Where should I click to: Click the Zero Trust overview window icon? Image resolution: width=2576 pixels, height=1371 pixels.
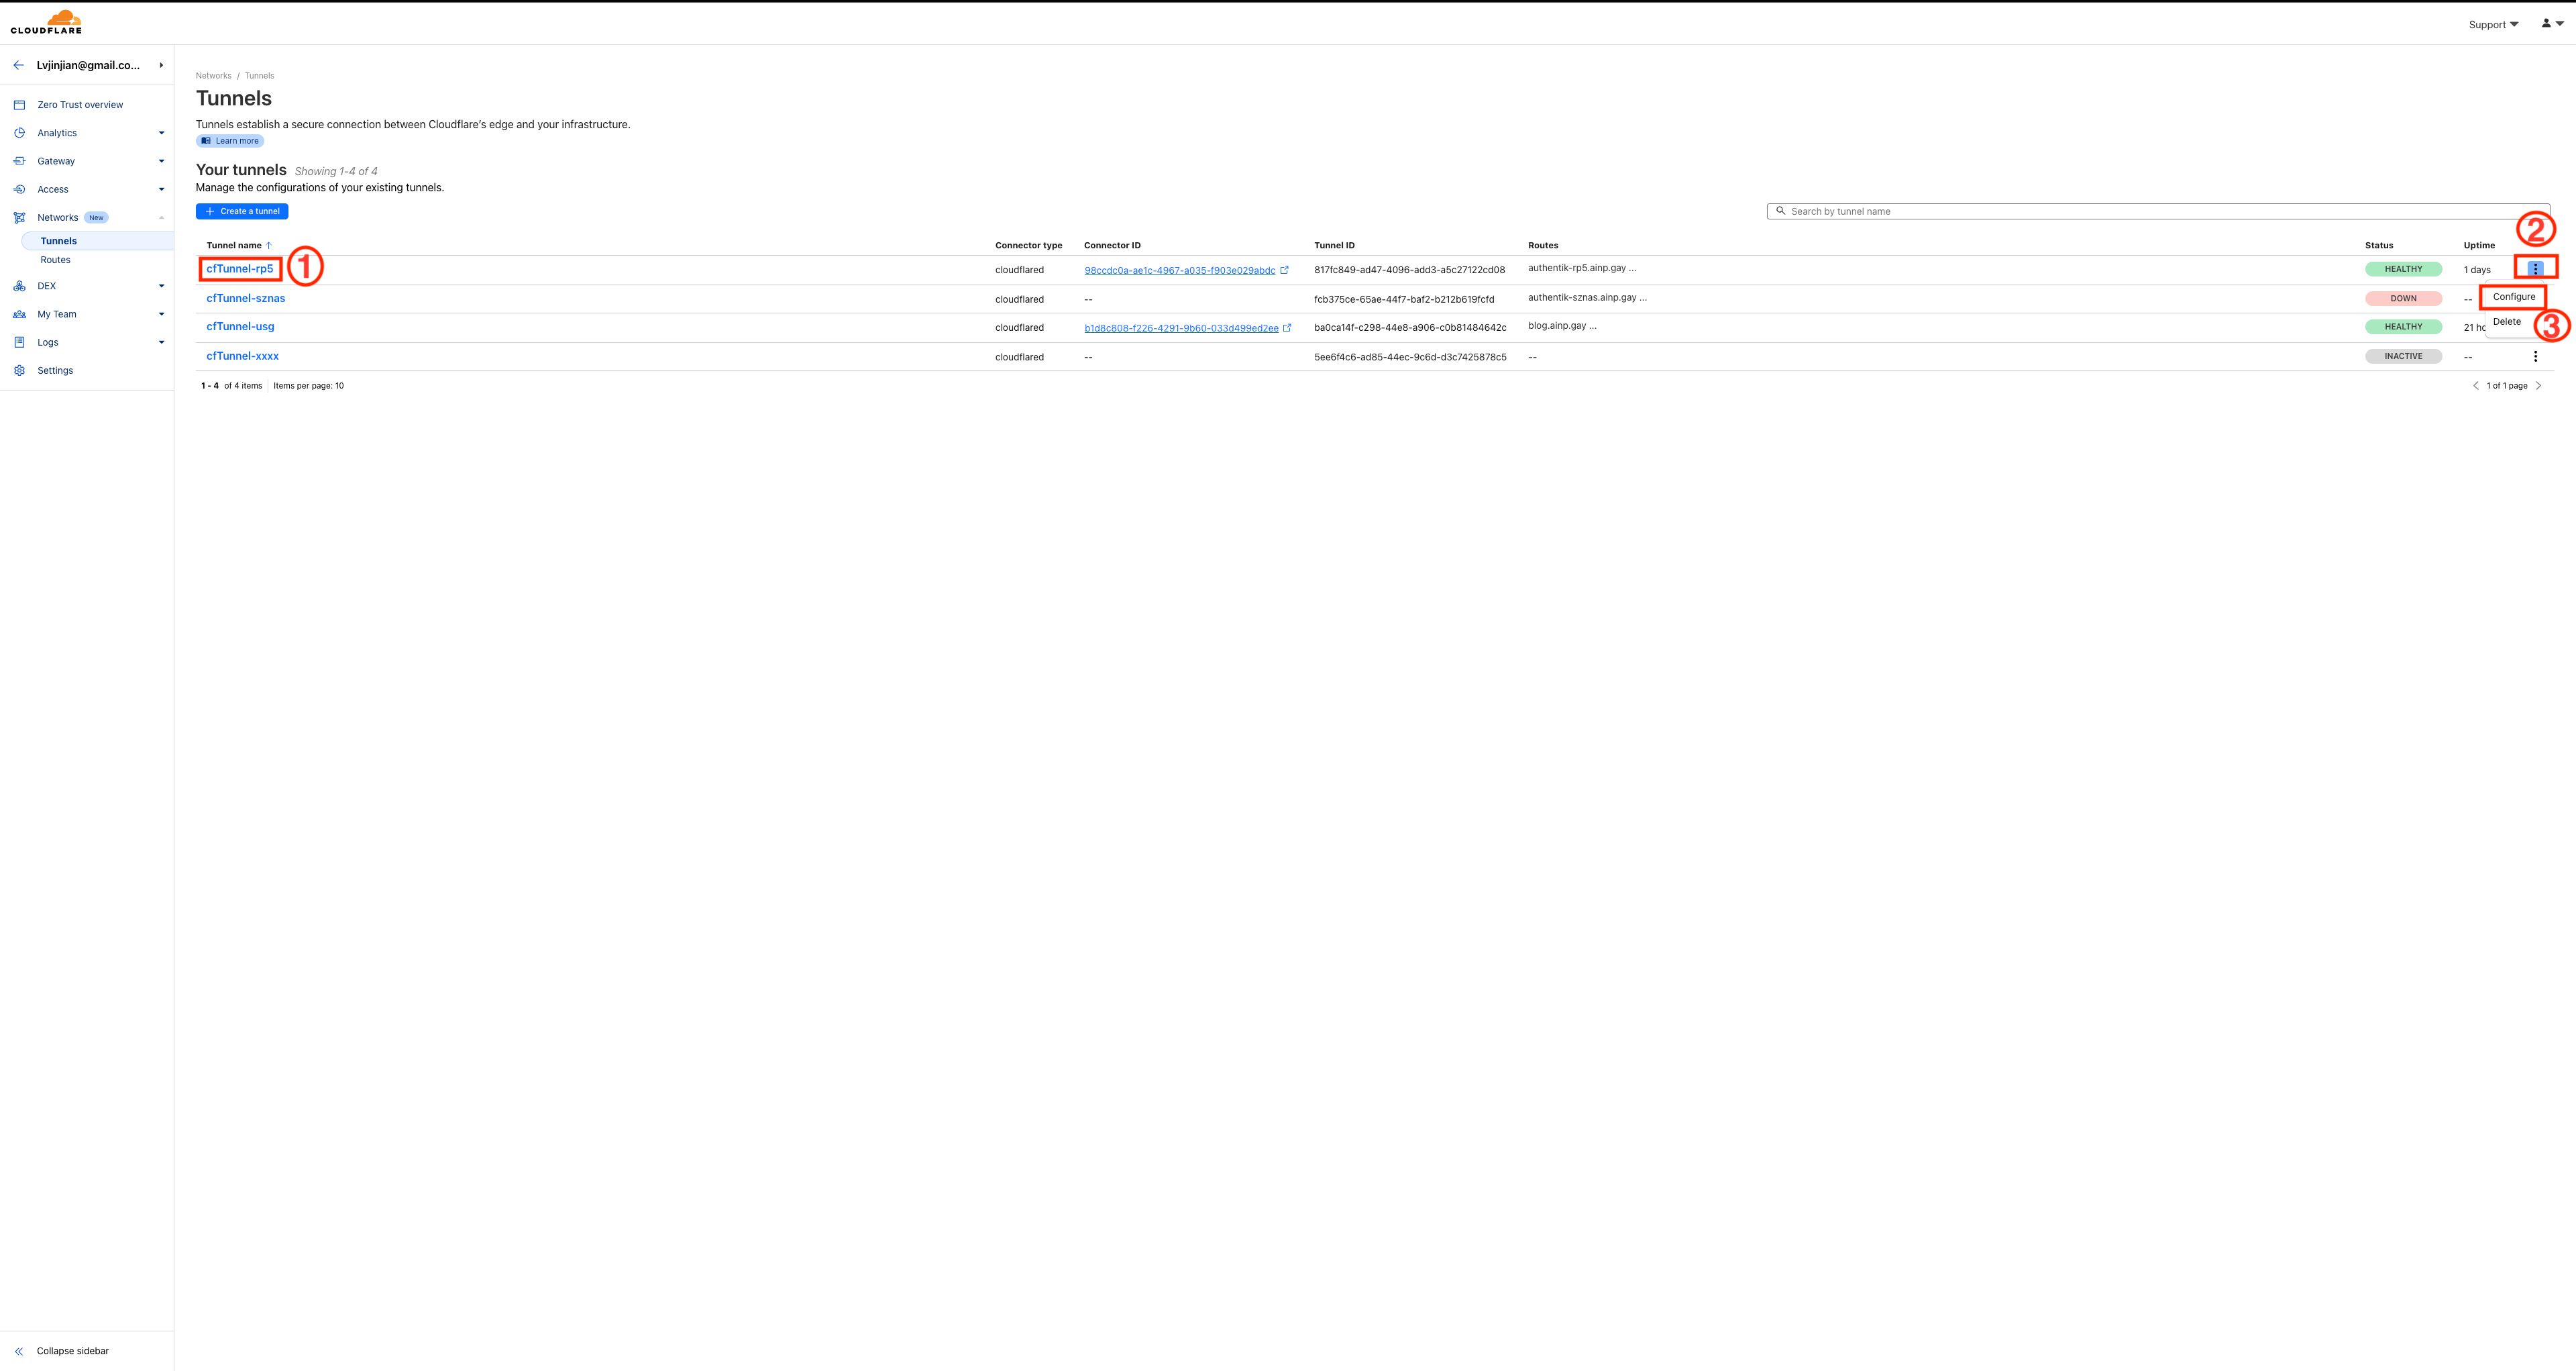(19, 105)
